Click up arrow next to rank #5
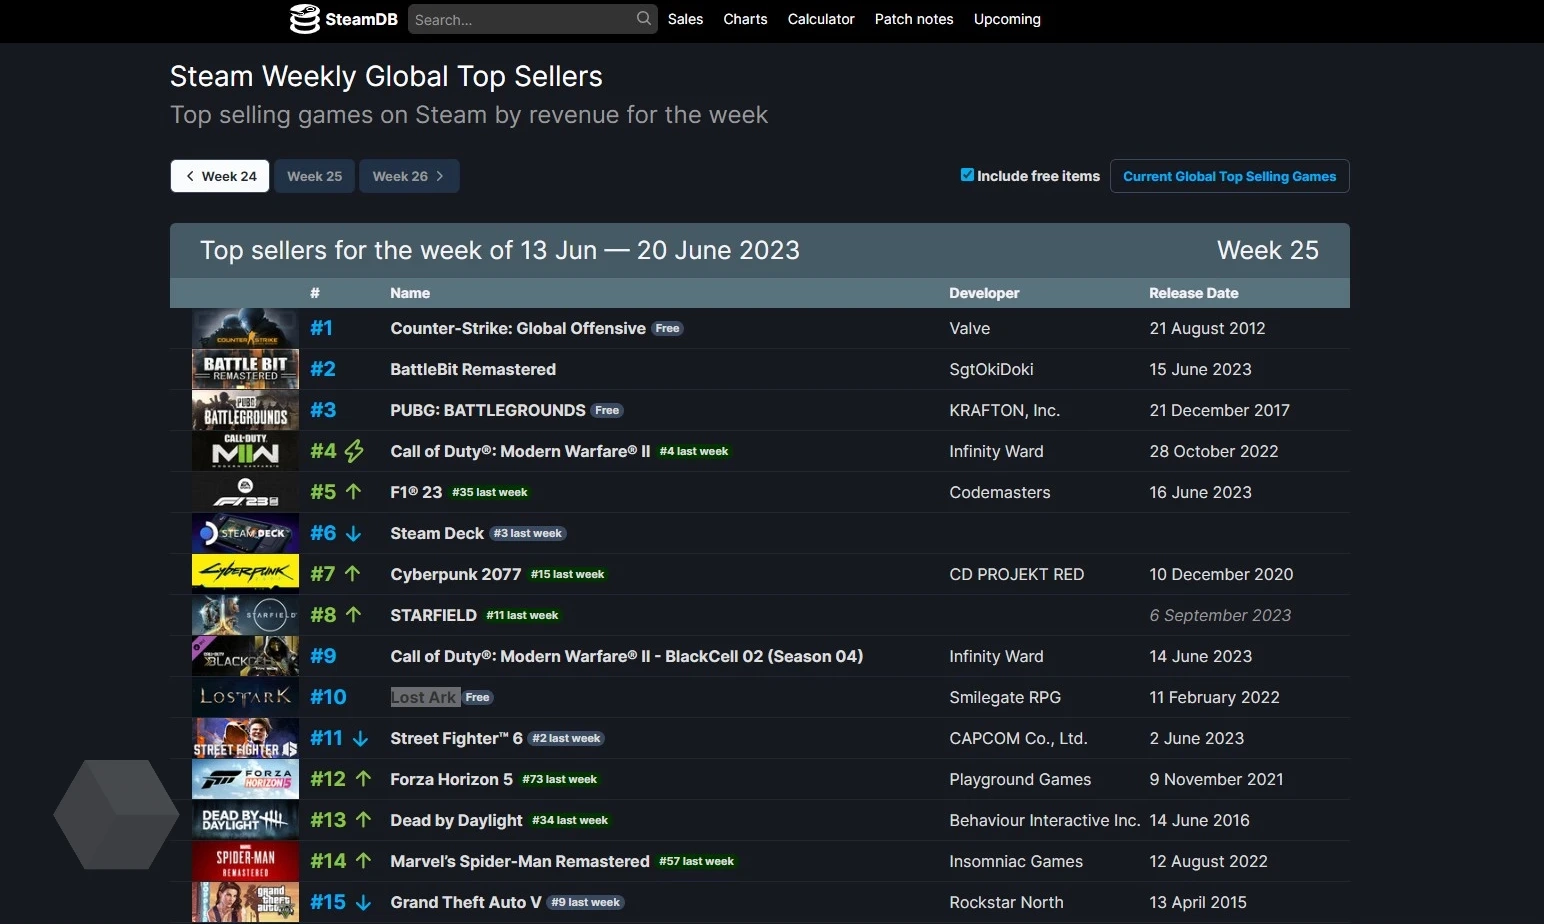Image resolution: width=1544 pixels, height=924 pixels. point(353,492)
